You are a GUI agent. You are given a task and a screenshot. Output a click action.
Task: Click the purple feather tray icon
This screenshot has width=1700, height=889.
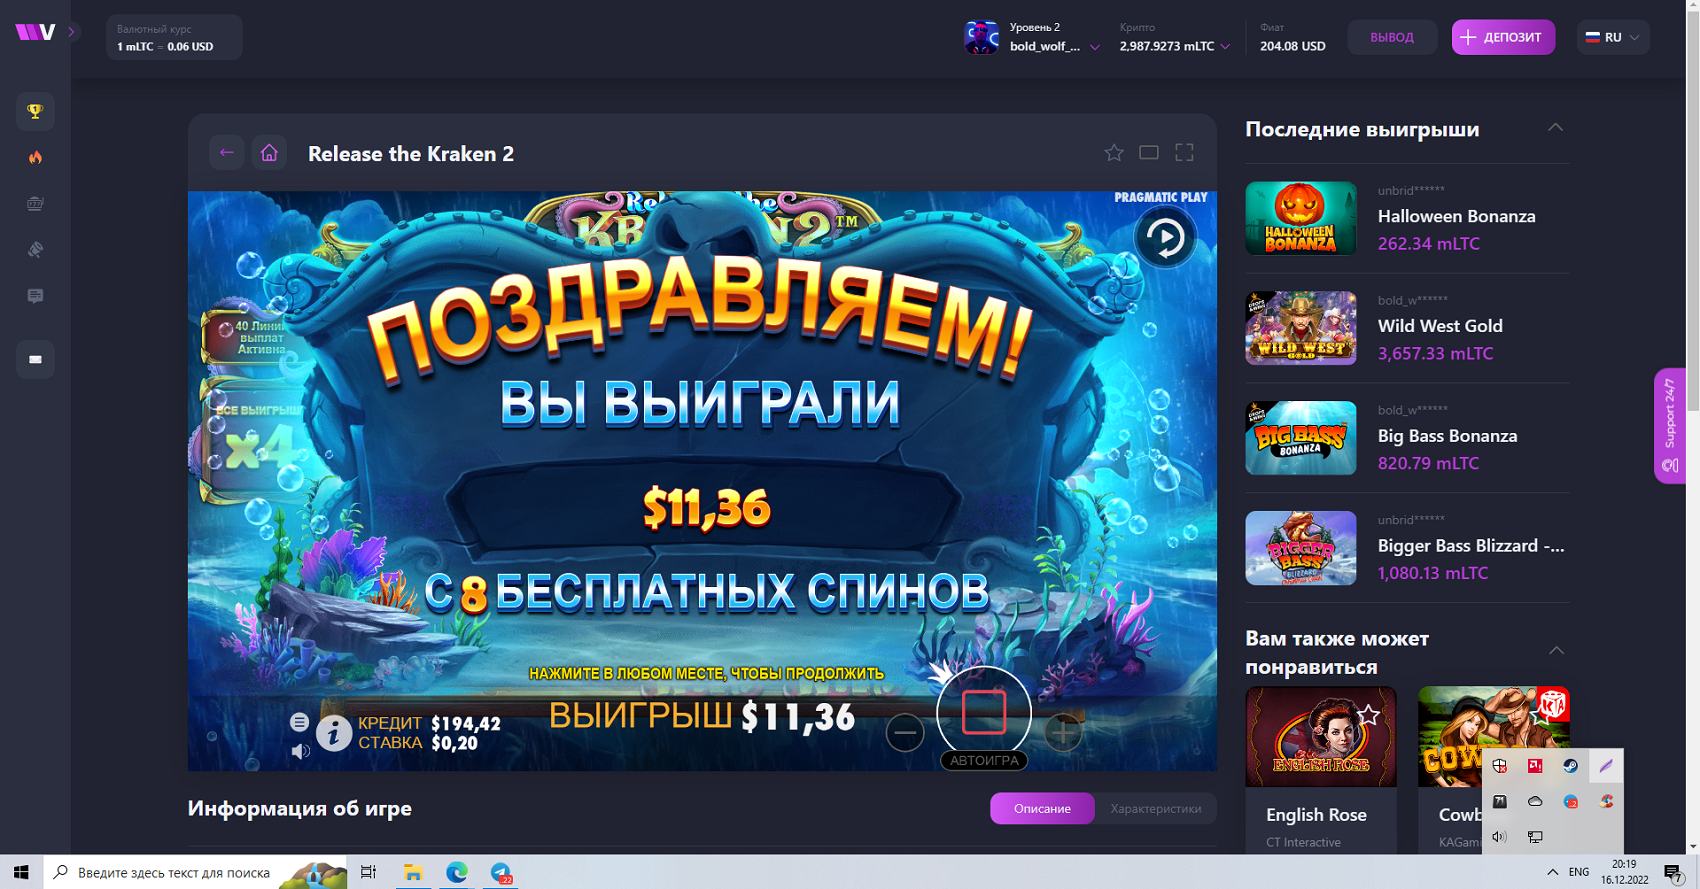(x=1606, y=766)
